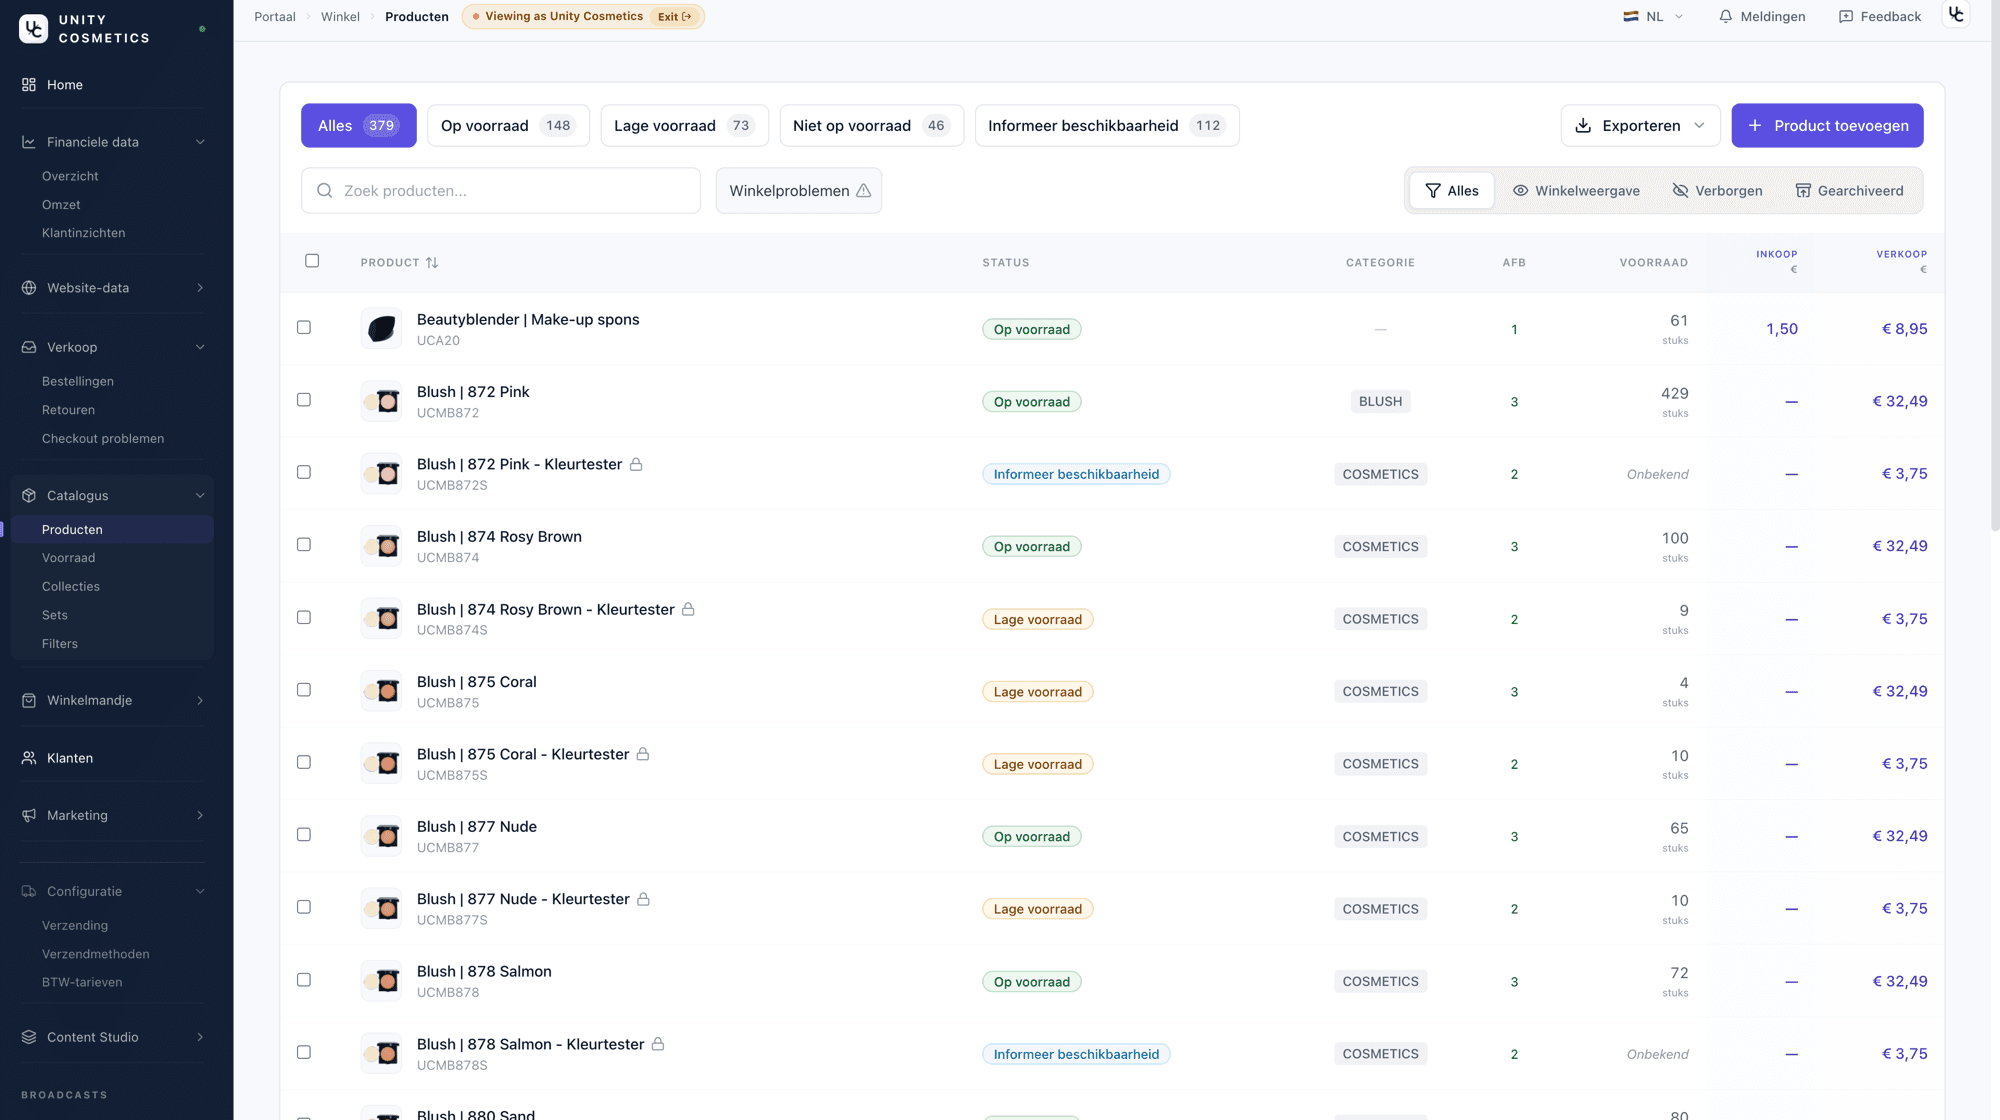Check the Blush 874 Rosy Brown UCMB874 checkbox
Viewport: 2000px width, 1120px height.
point(304,545)
